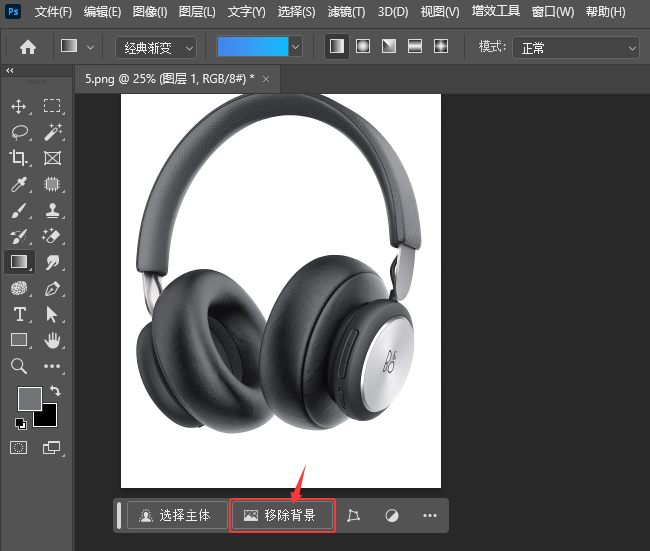Open the 选择(S) menu
The image size is (650, 551).
tap(296, 12)
